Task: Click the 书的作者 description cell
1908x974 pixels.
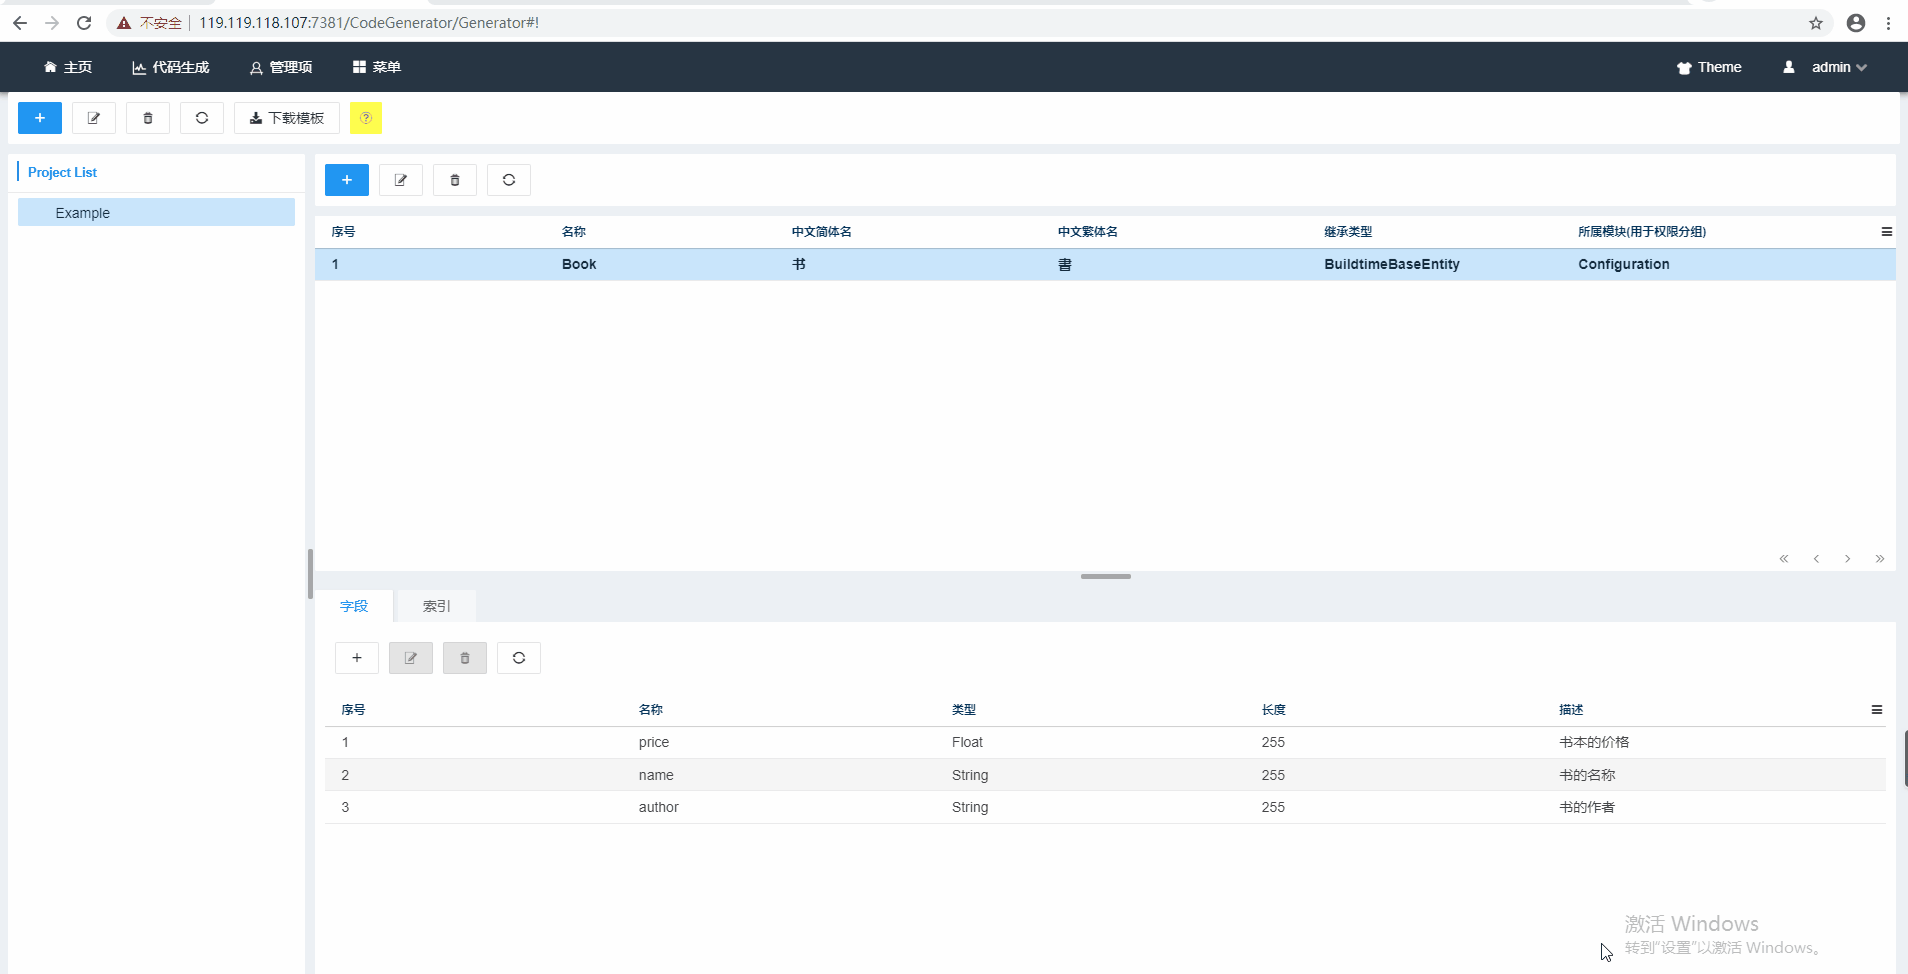Action: 1587,807
